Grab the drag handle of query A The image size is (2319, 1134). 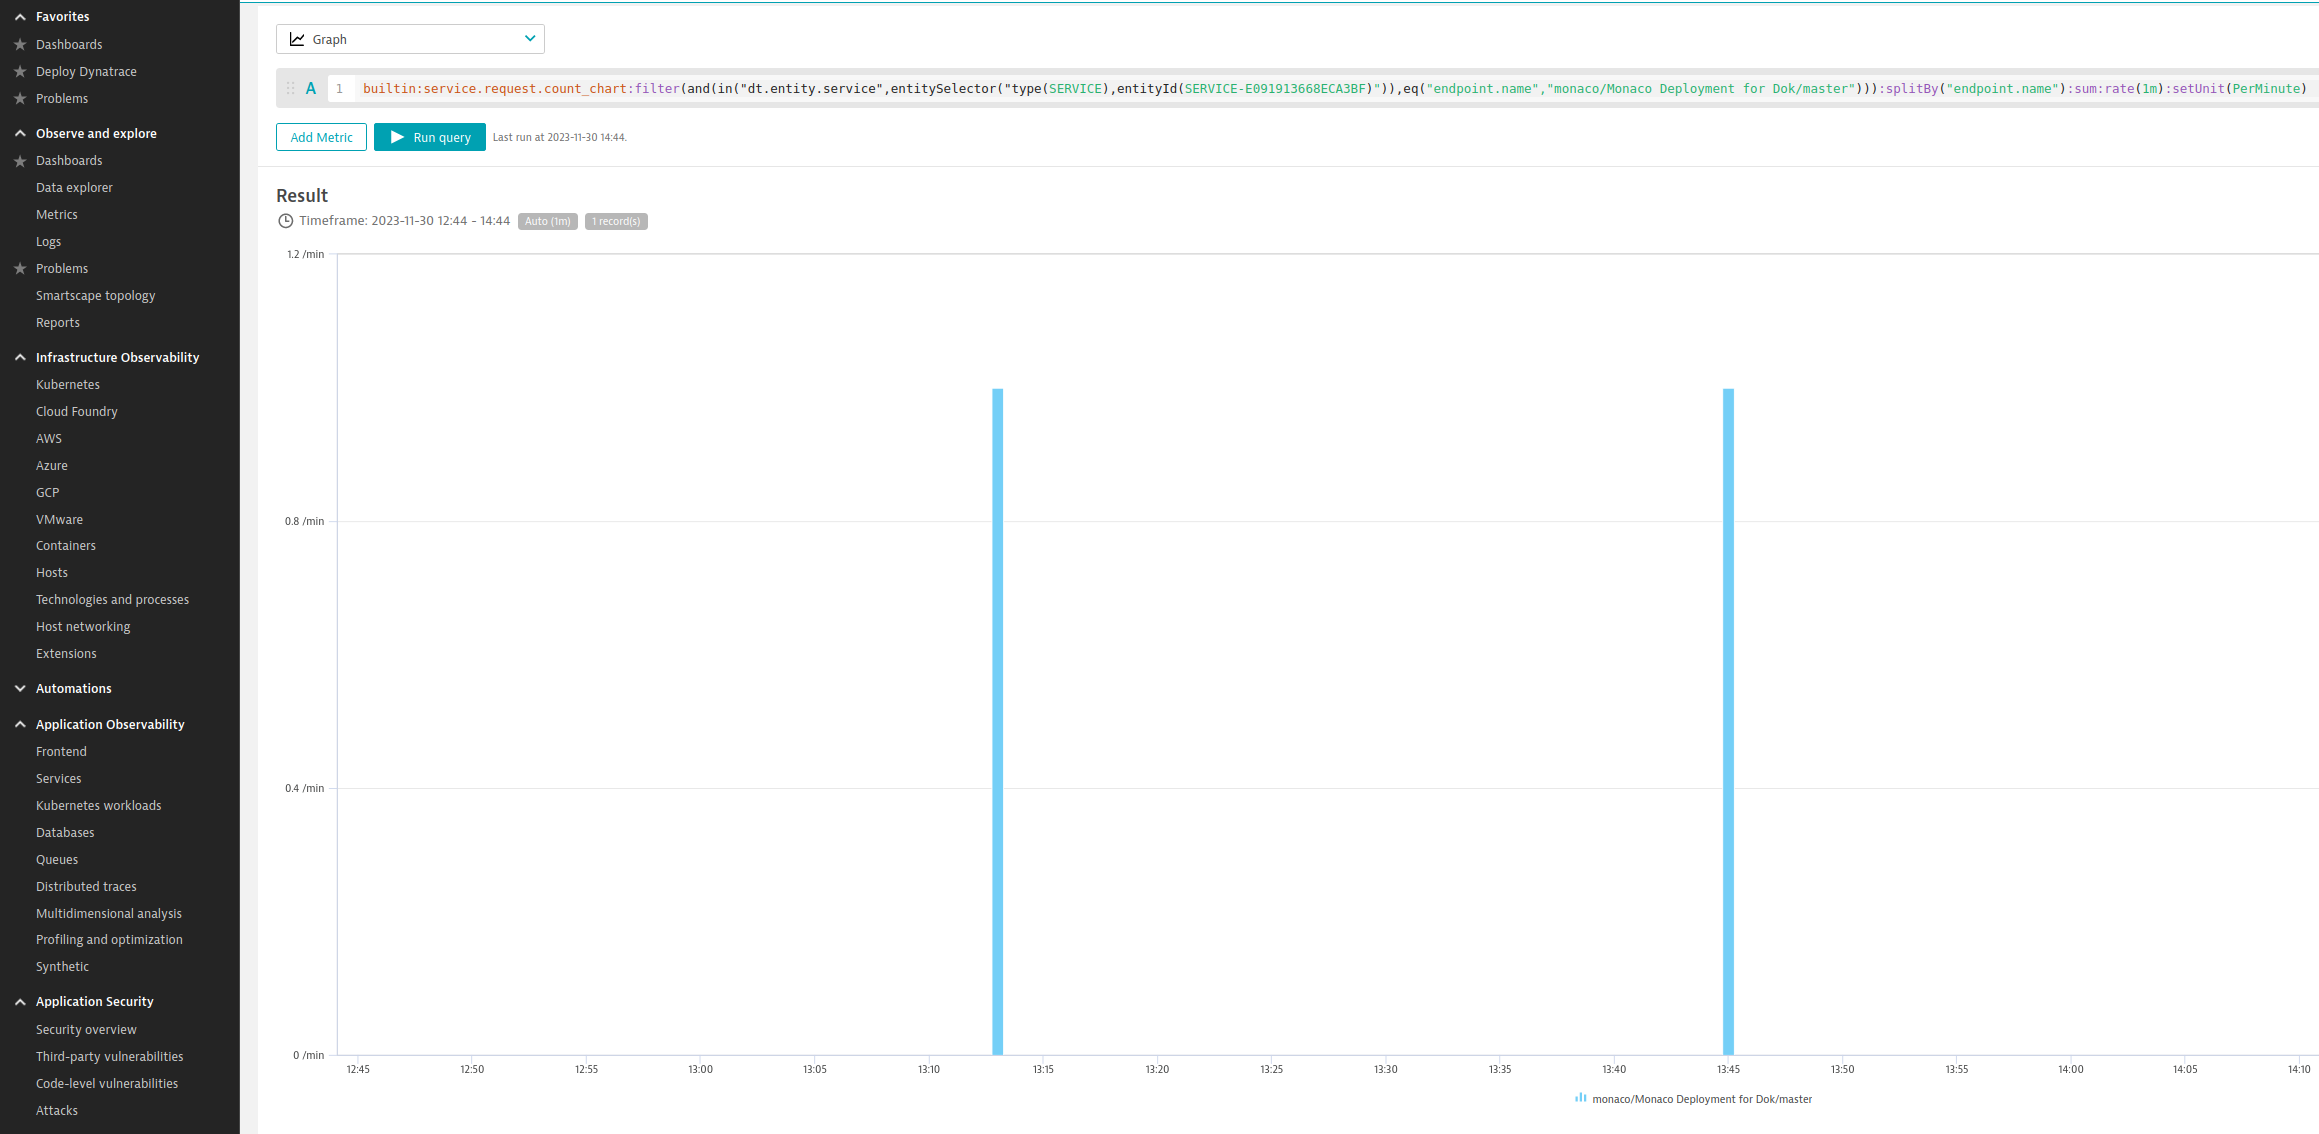click(x=288, y=88)
